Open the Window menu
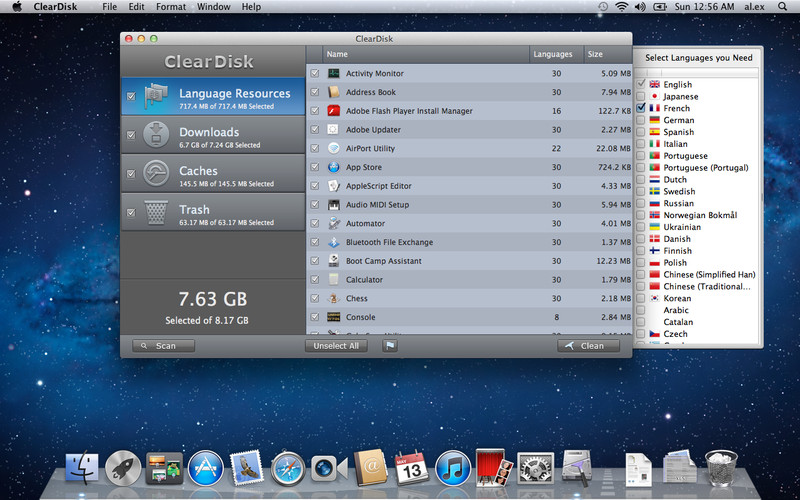This screenshot has width=800, height=500. click(x=213, y=7)
